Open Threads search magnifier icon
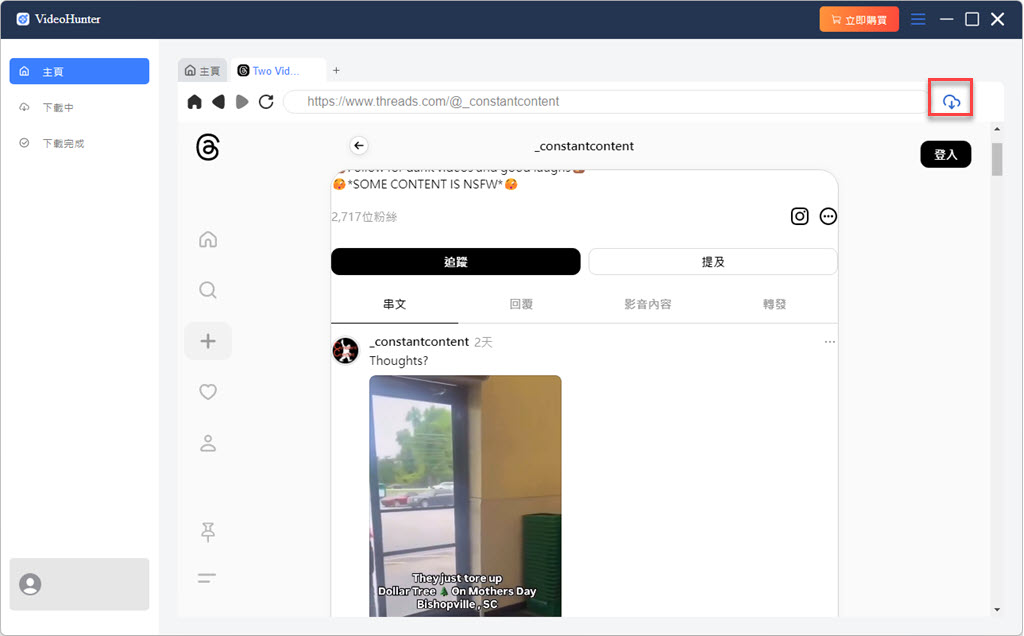1024x636 pixels. pyautogui.click(x=208, y=290)
